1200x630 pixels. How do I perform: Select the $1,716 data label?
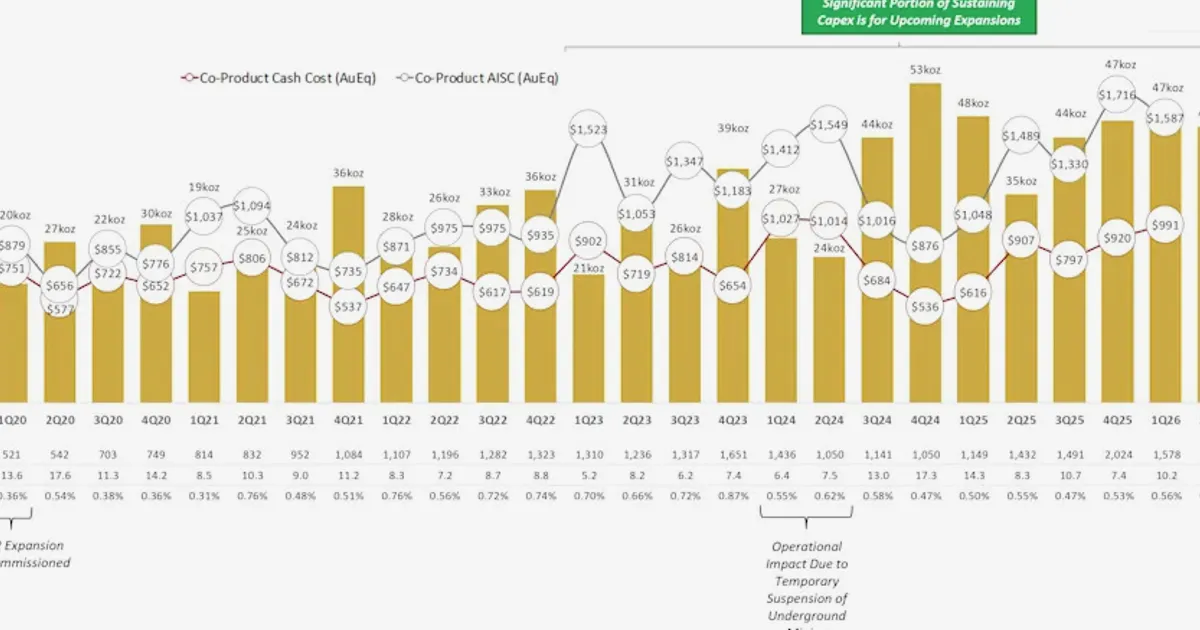coord(1117,96)
